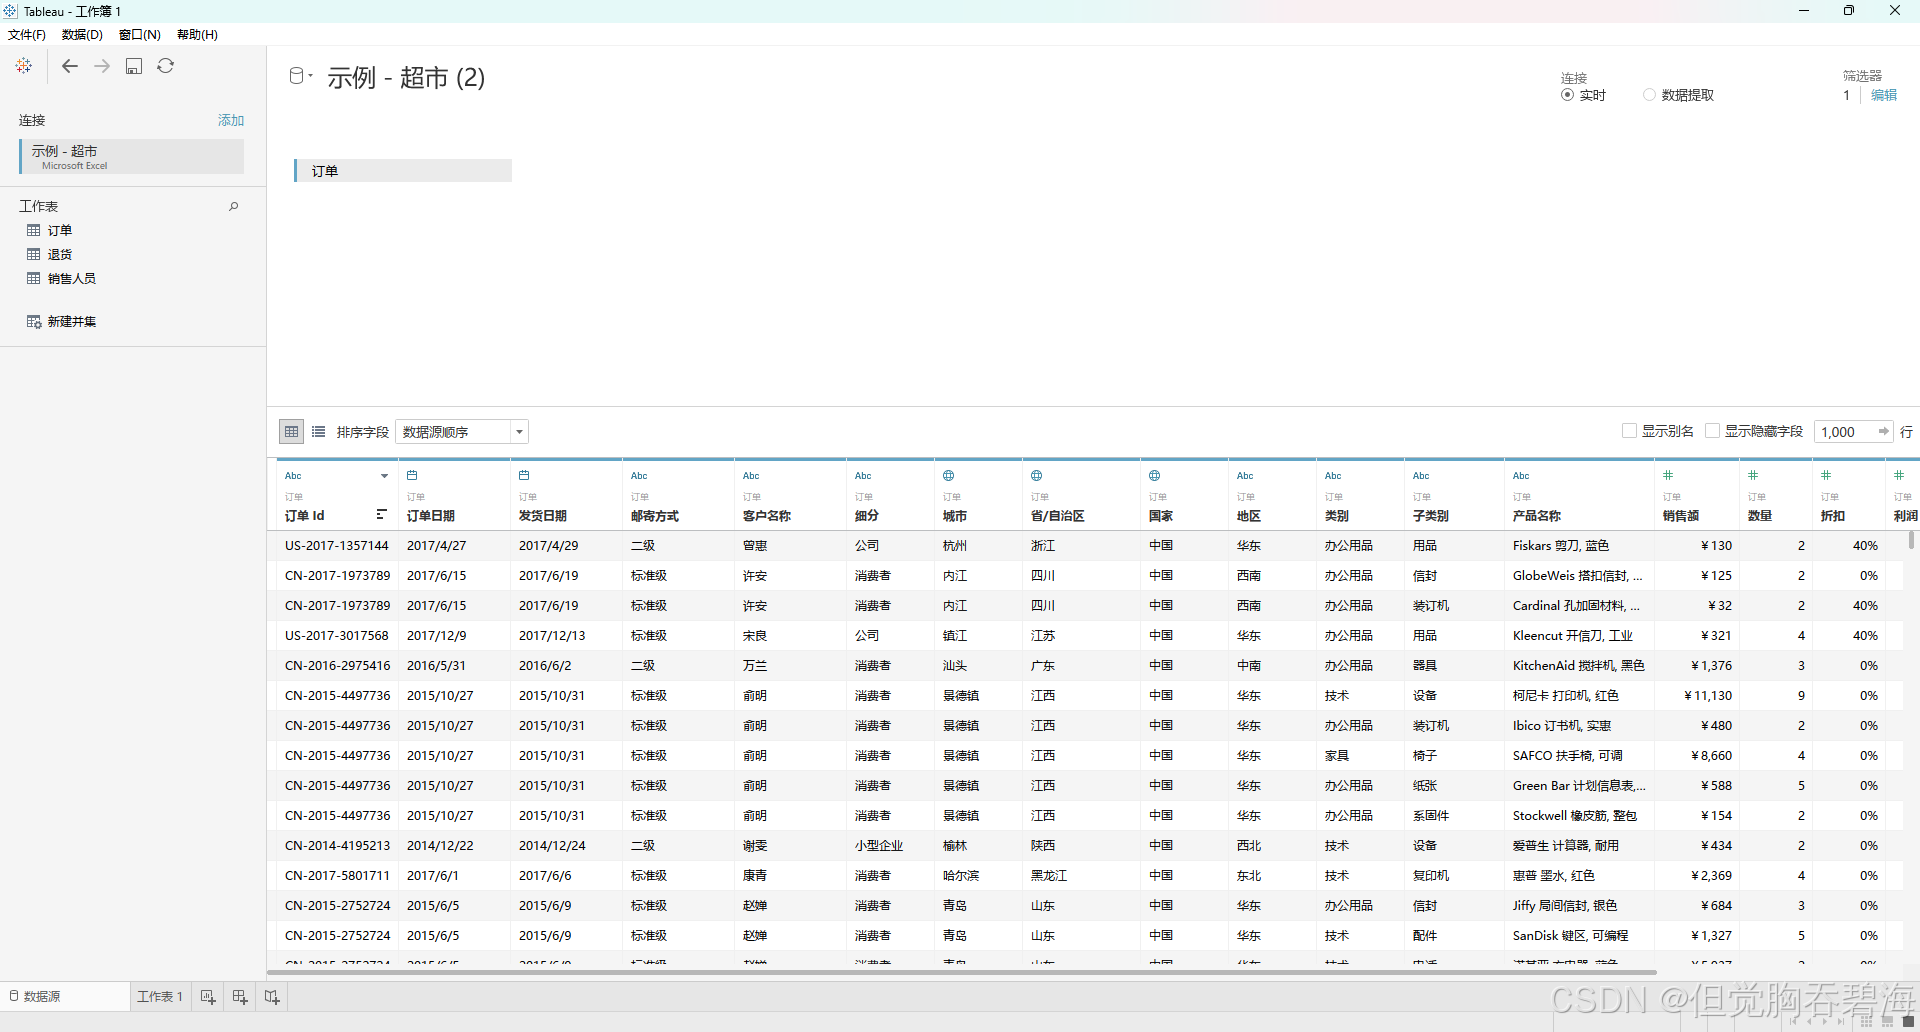This screenshot has width=1920, height=1032.
Task: Change the 销售额 number type icon
Action: 1668,476
